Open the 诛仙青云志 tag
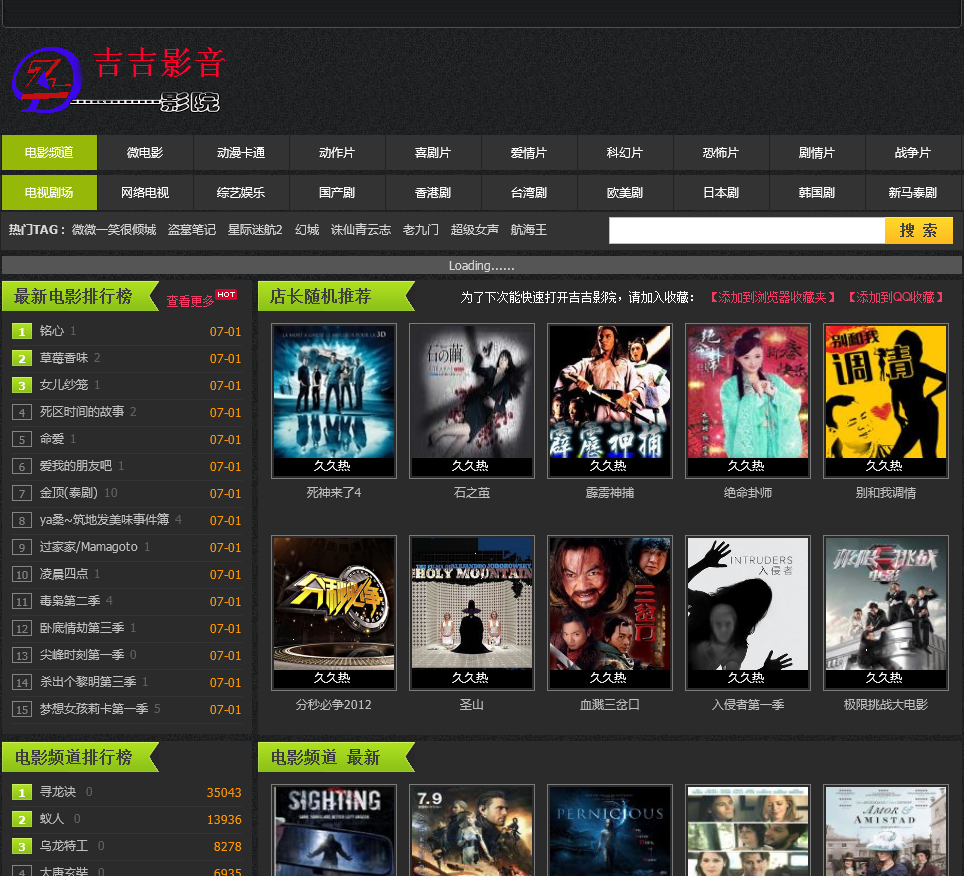This screenshot has width=964, height=876. click(x=361, y=230)
